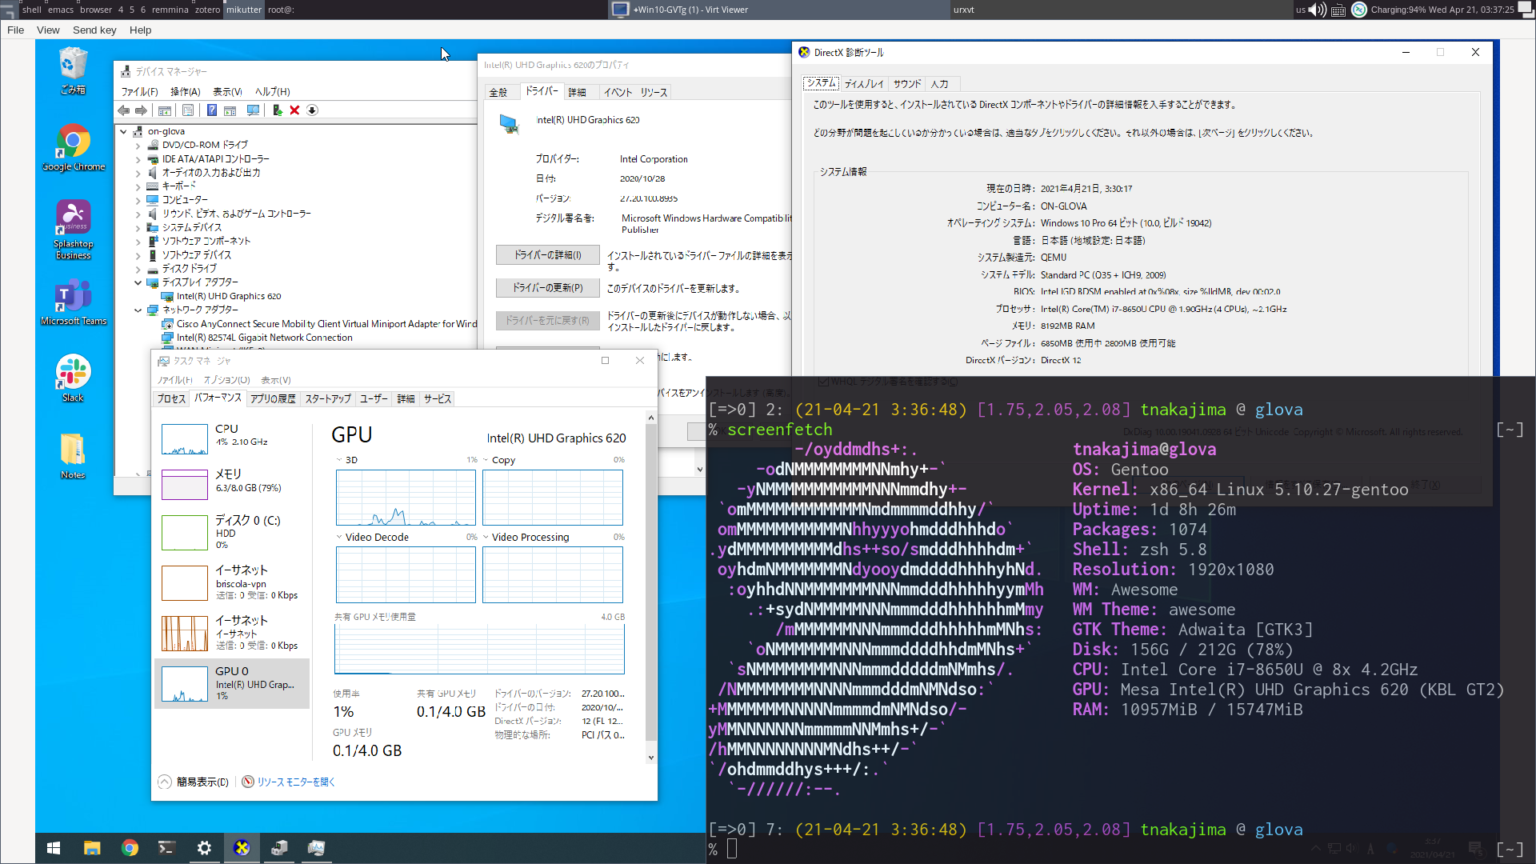Image resolution: width=1536 pixels, height=864 pixels.
Task: Open the View menu in Virt Viewer
Action: (x=48, y=30)
